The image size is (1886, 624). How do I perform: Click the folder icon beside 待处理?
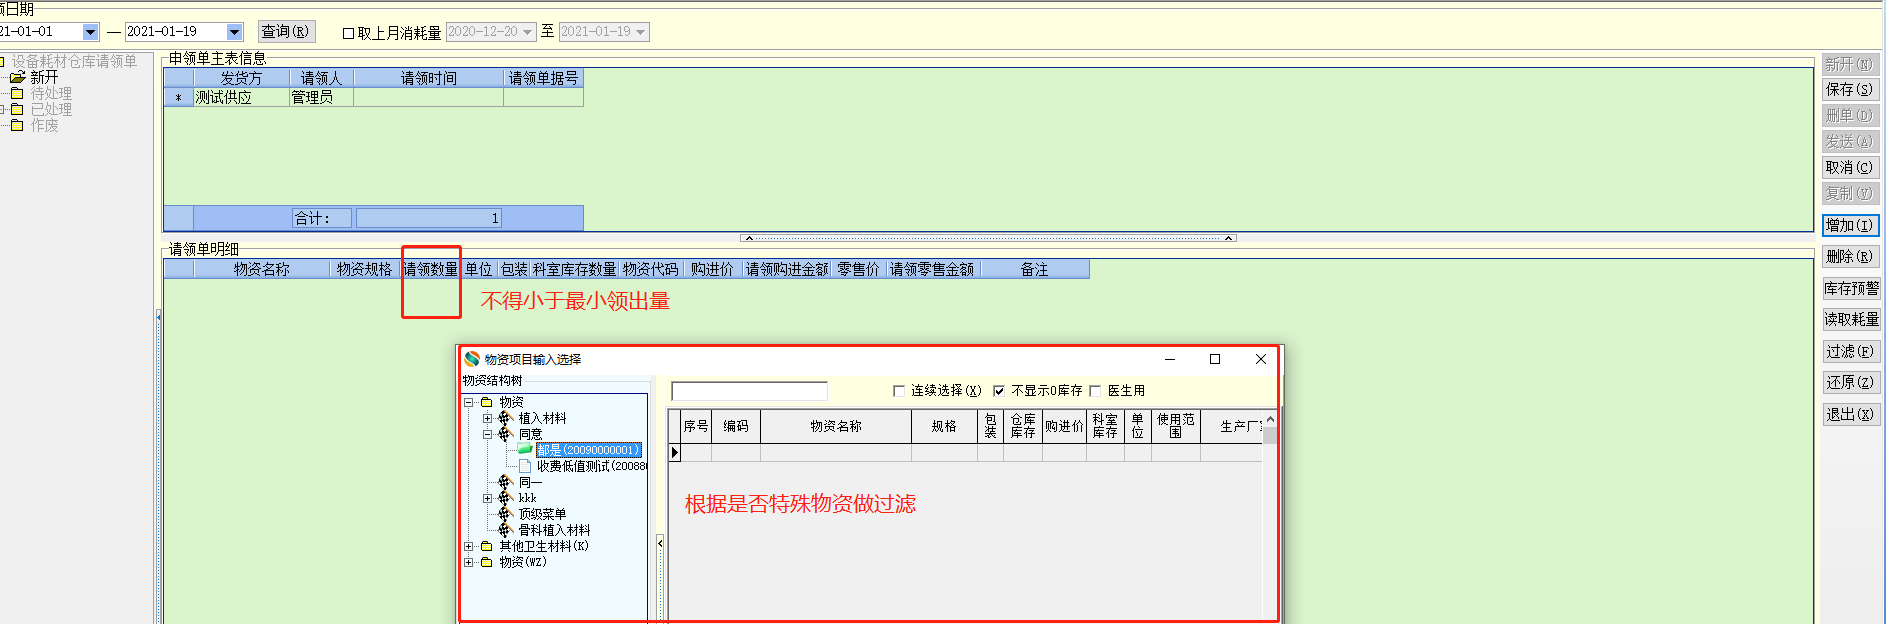[17, 93]
